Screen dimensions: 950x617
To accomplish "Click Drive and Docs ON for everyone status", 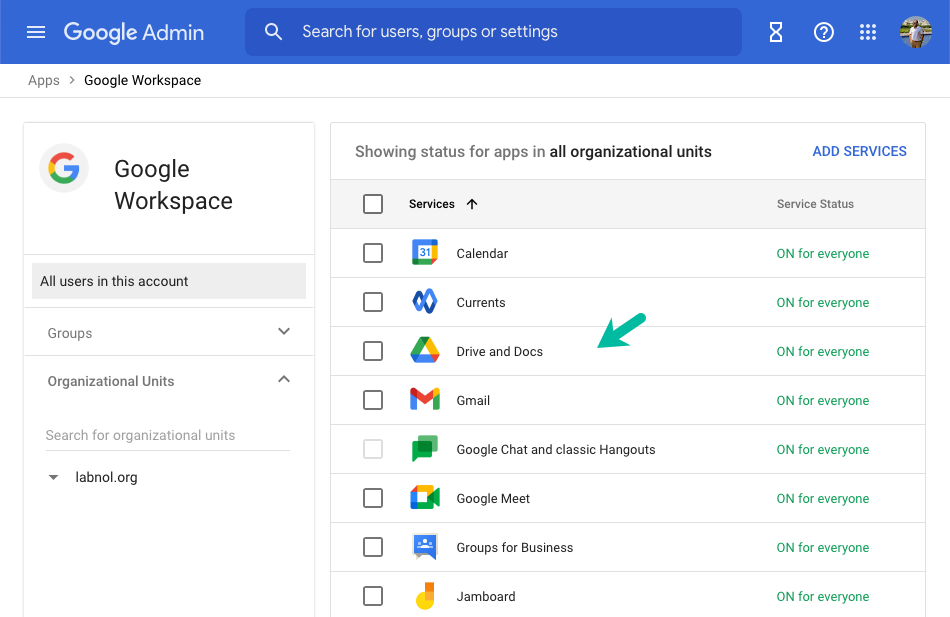I will click(823, 352).
